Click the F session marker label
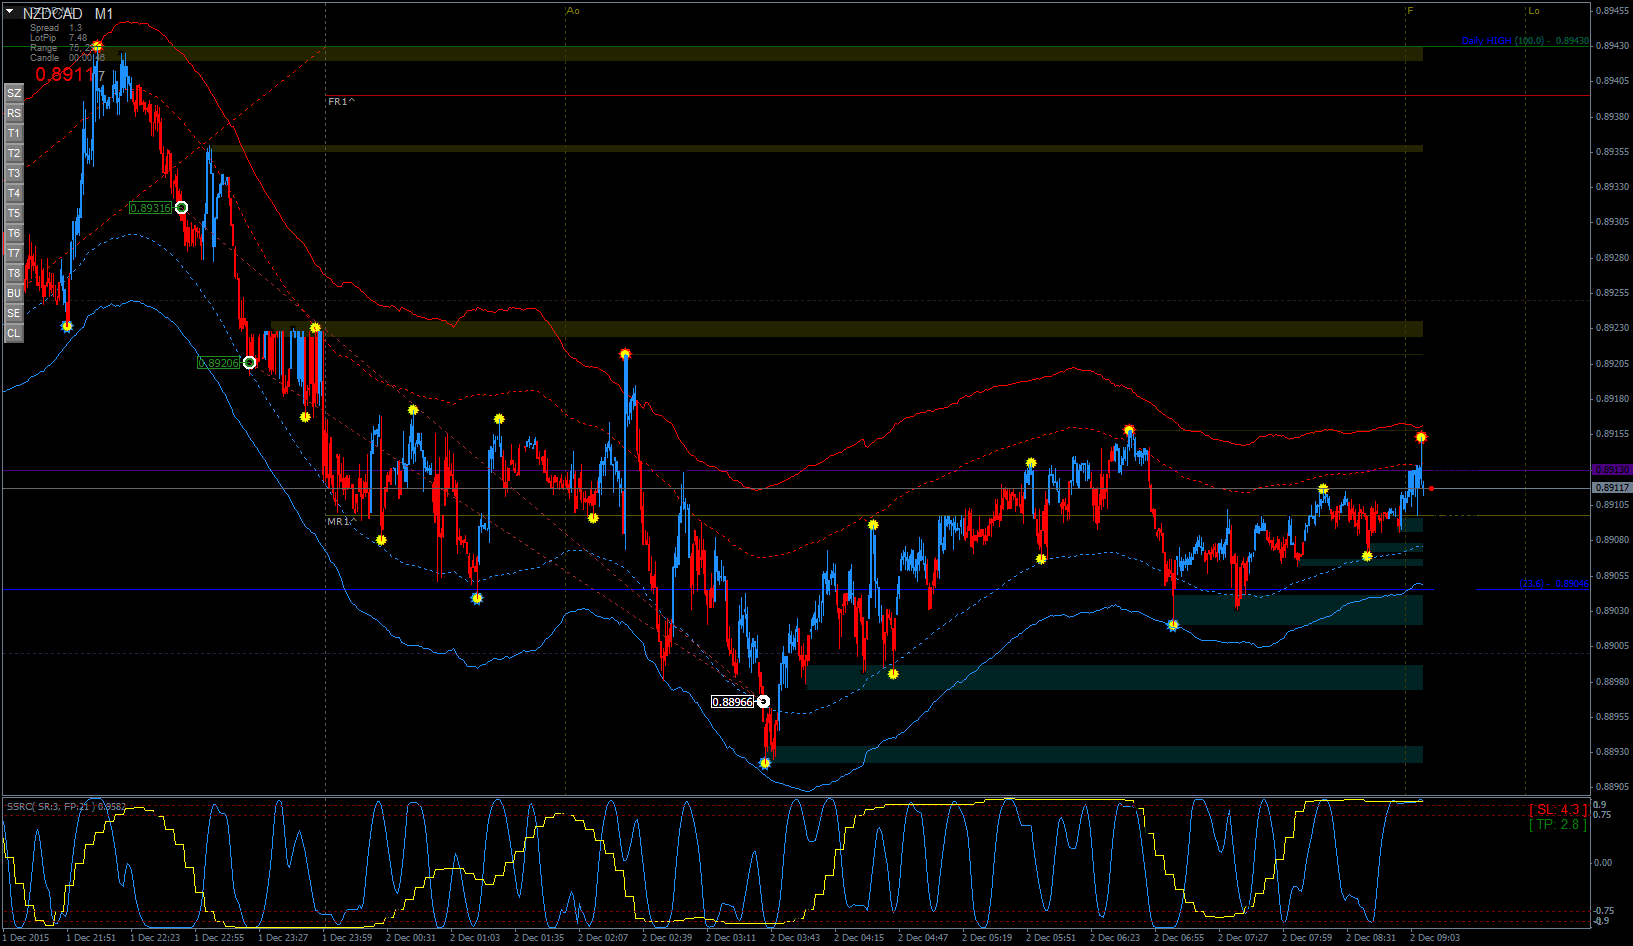Viewport: 1633px width, 946px height. click(x=1410, y=11)
